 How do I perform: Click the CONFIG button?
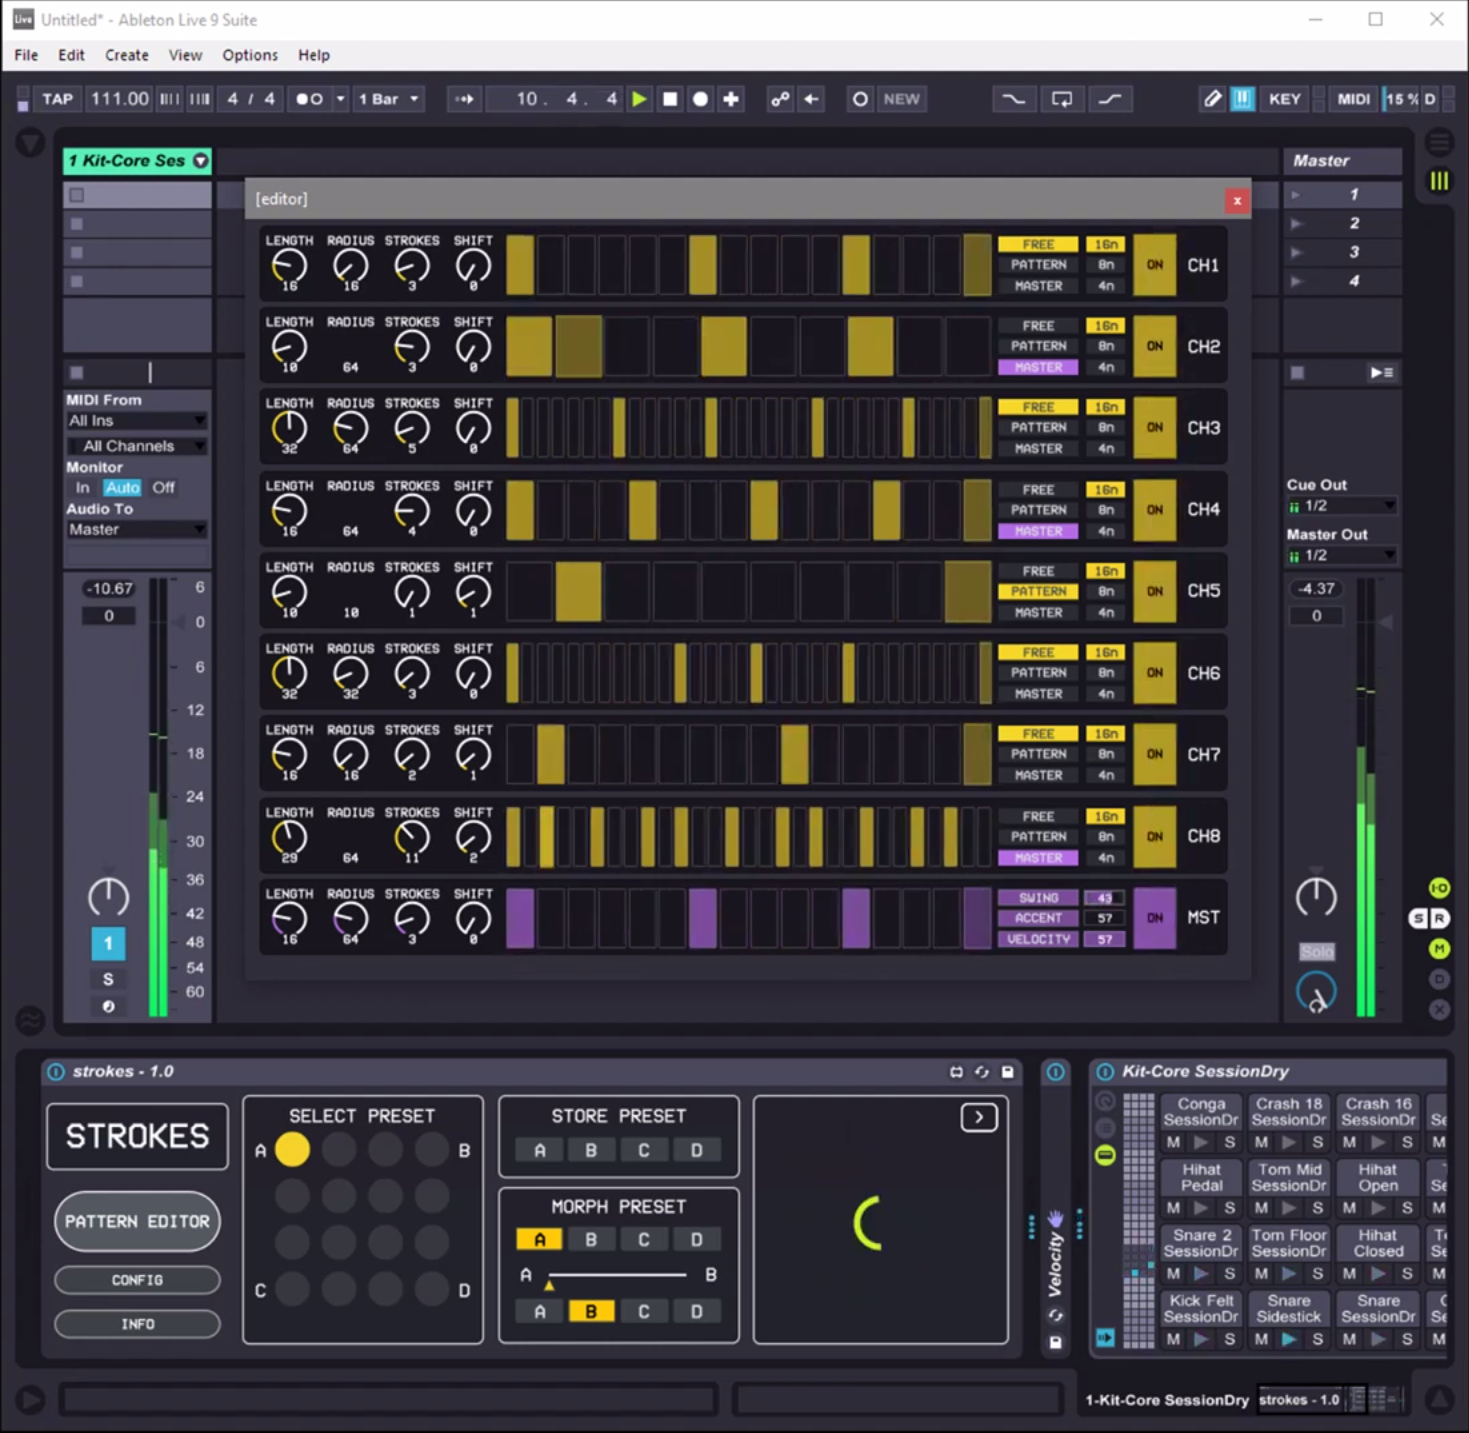click(x=137, y=1280)
